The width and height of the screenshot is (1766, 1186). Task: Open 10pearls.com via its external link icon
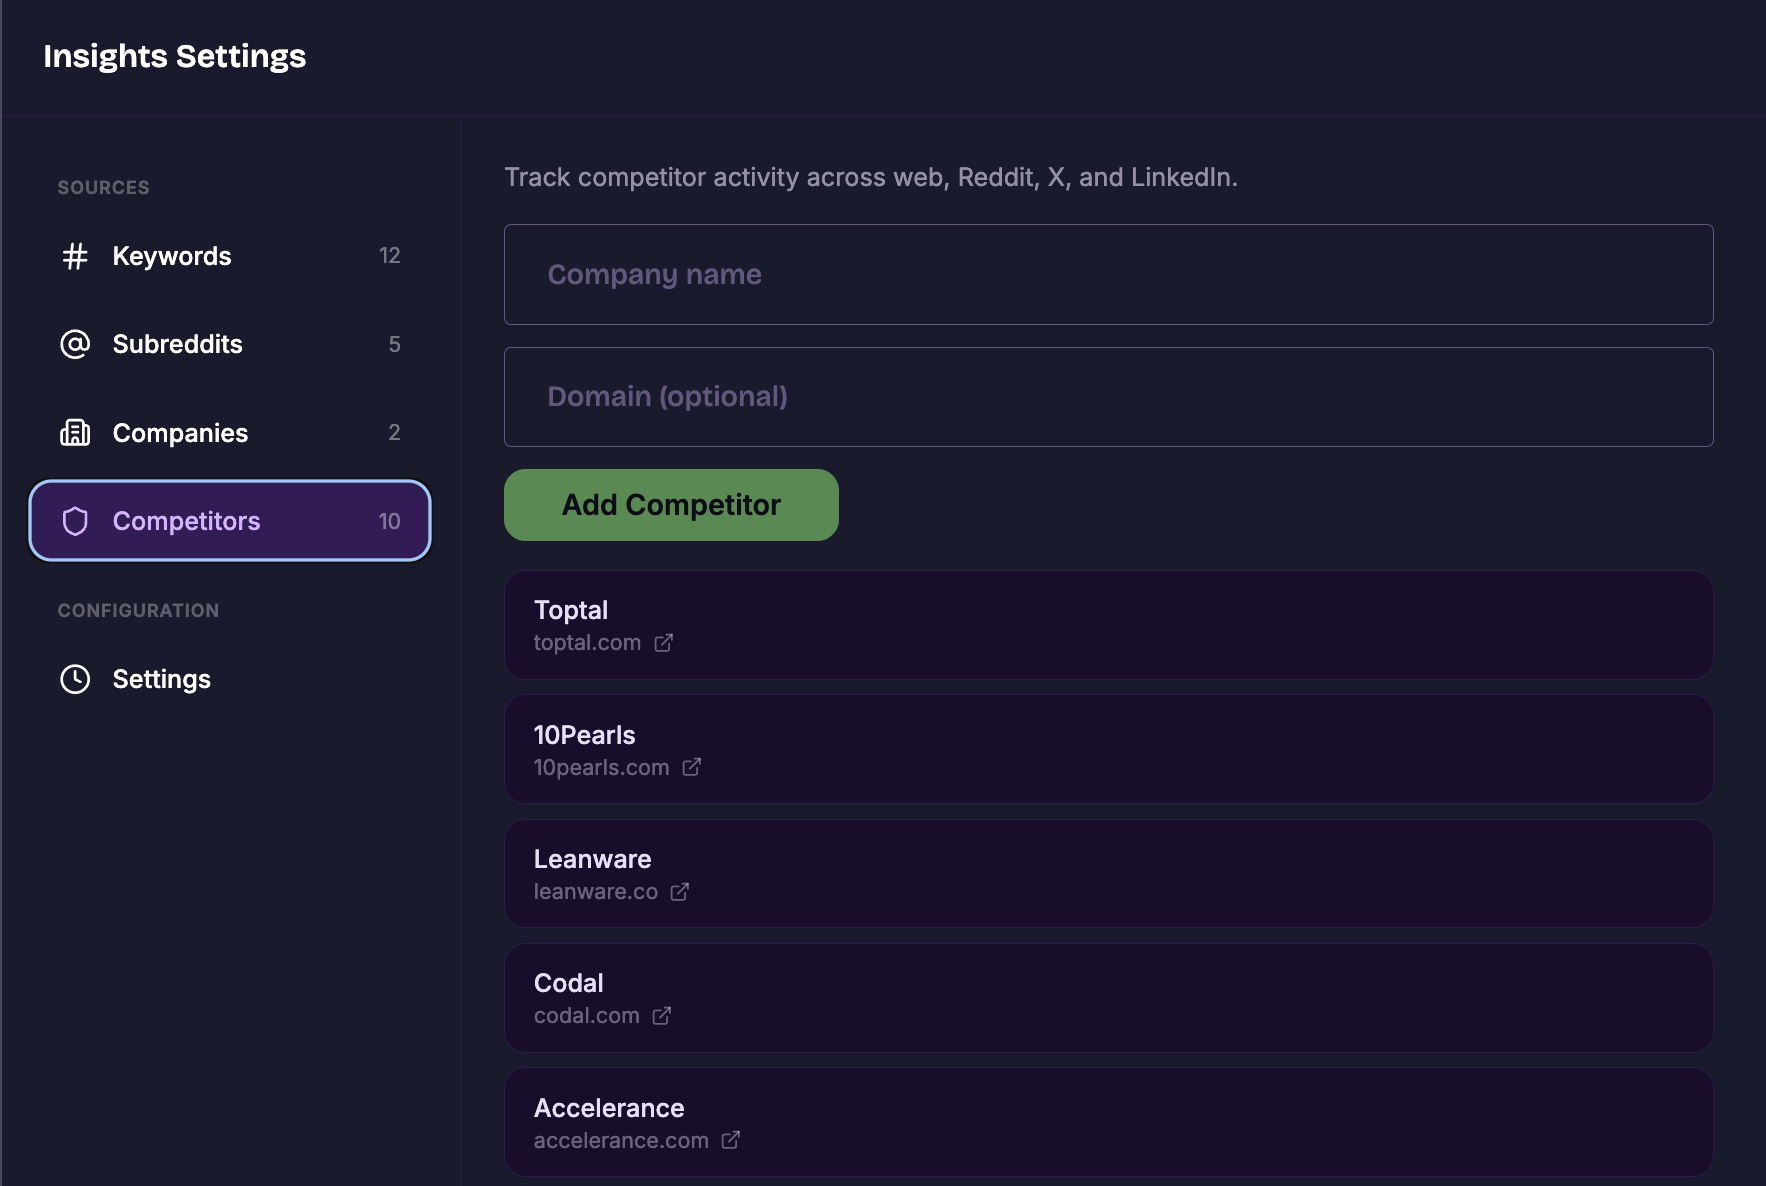692,768
